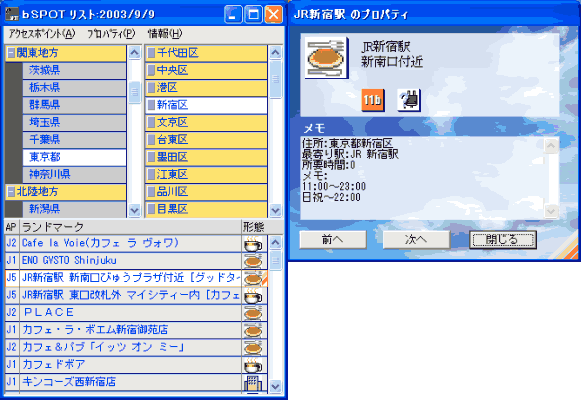Click the prefecture tree scrollbar thumb

[135, 92]
